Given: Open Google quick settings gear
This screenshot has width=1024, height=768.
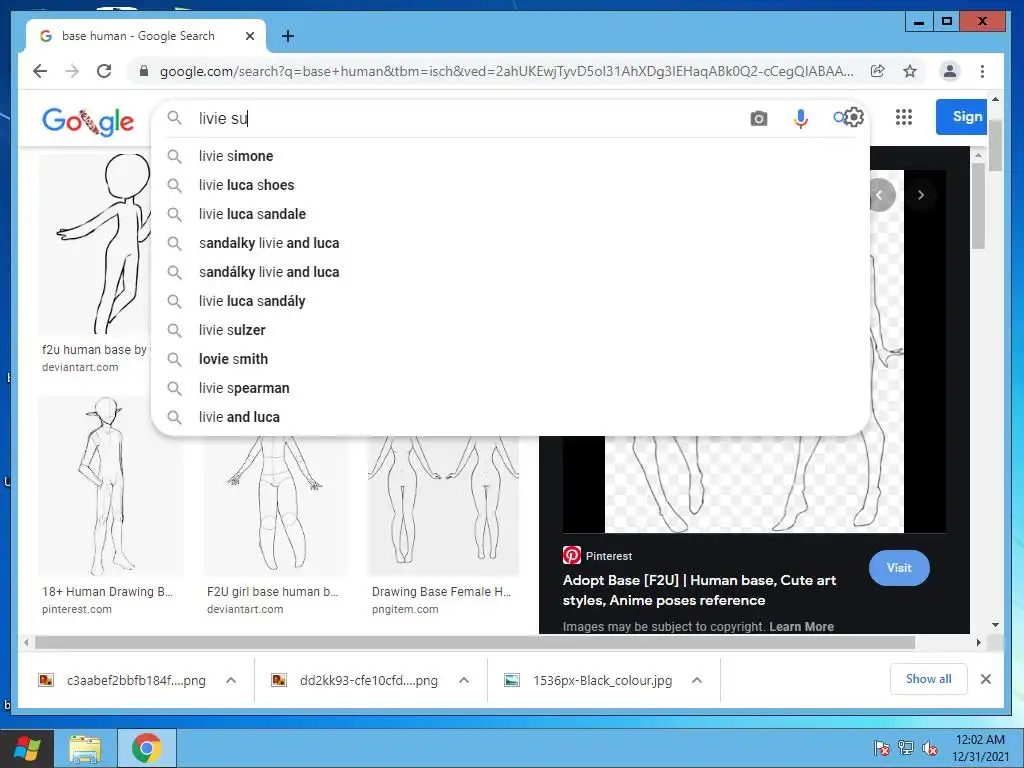Looking at the screenshot, I should coord(854,118).
